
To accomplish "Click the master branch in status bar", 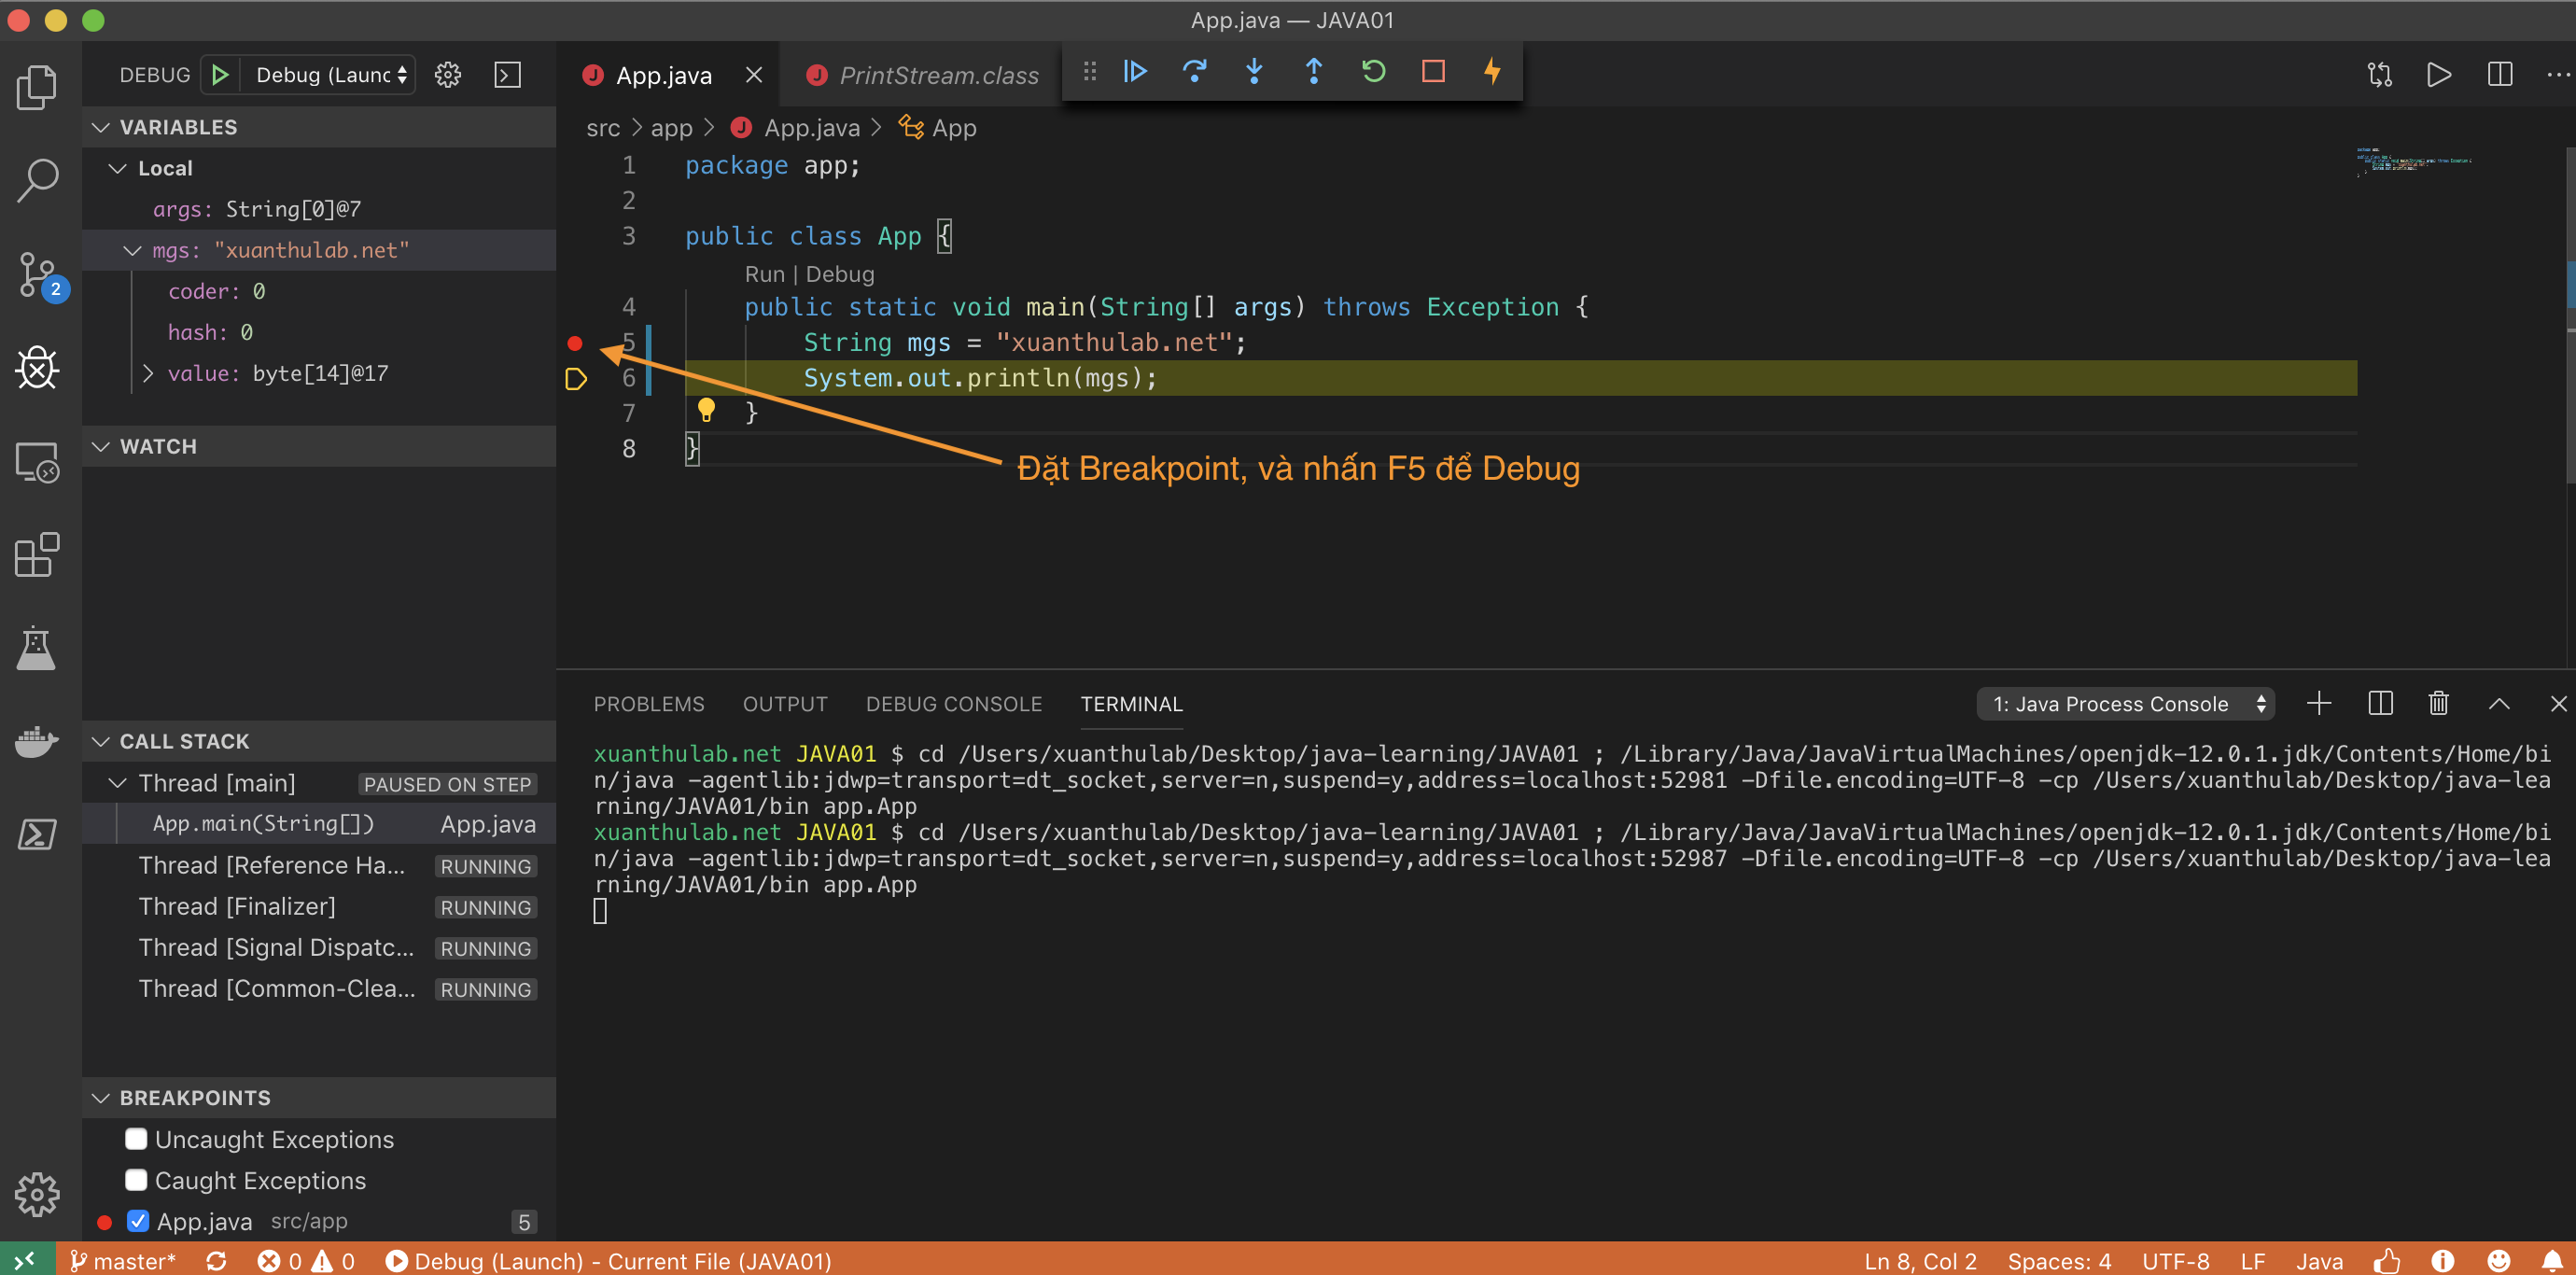I will click(123, 1261).
